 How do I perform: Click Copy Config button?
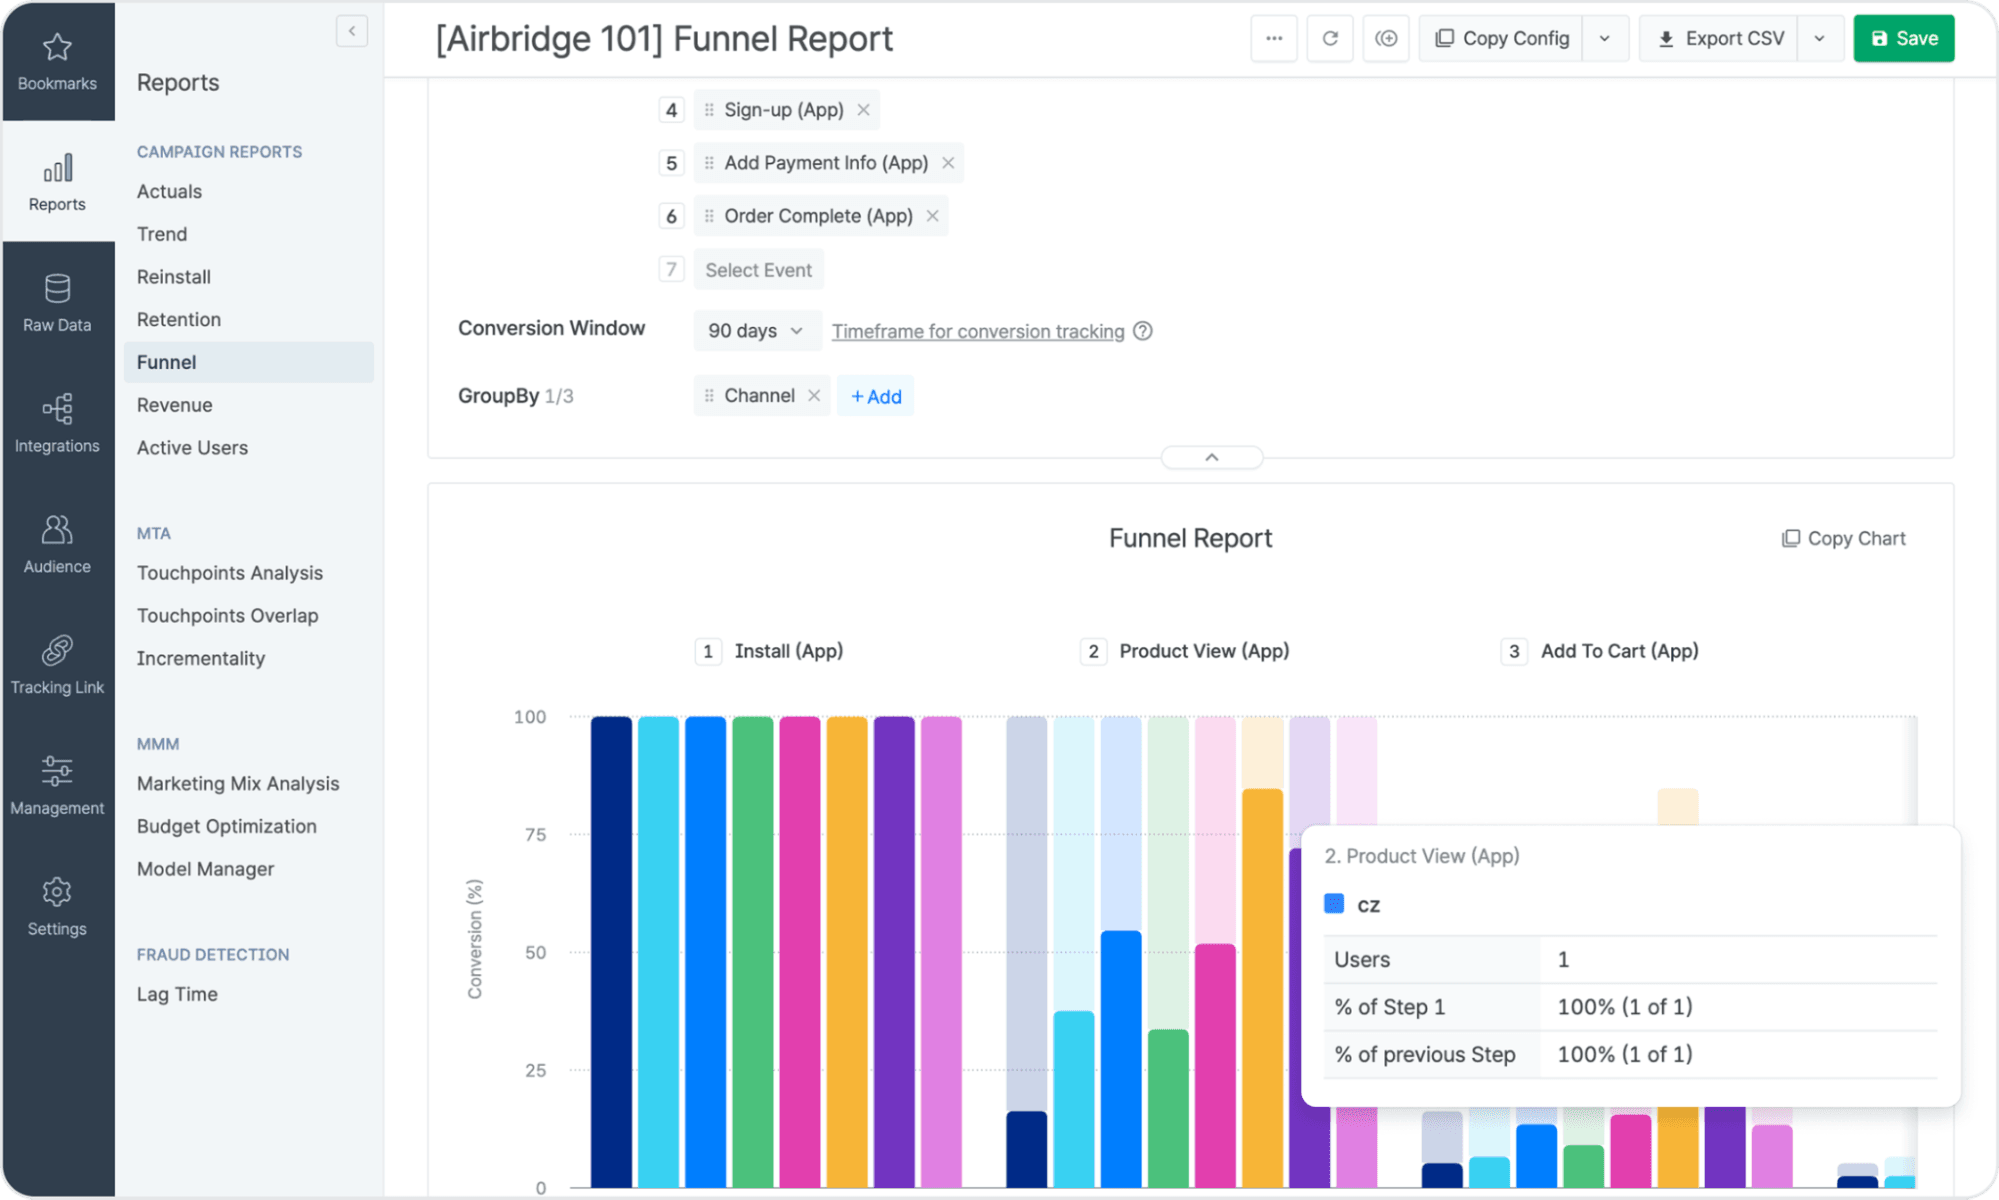[x=1504, y=37]
